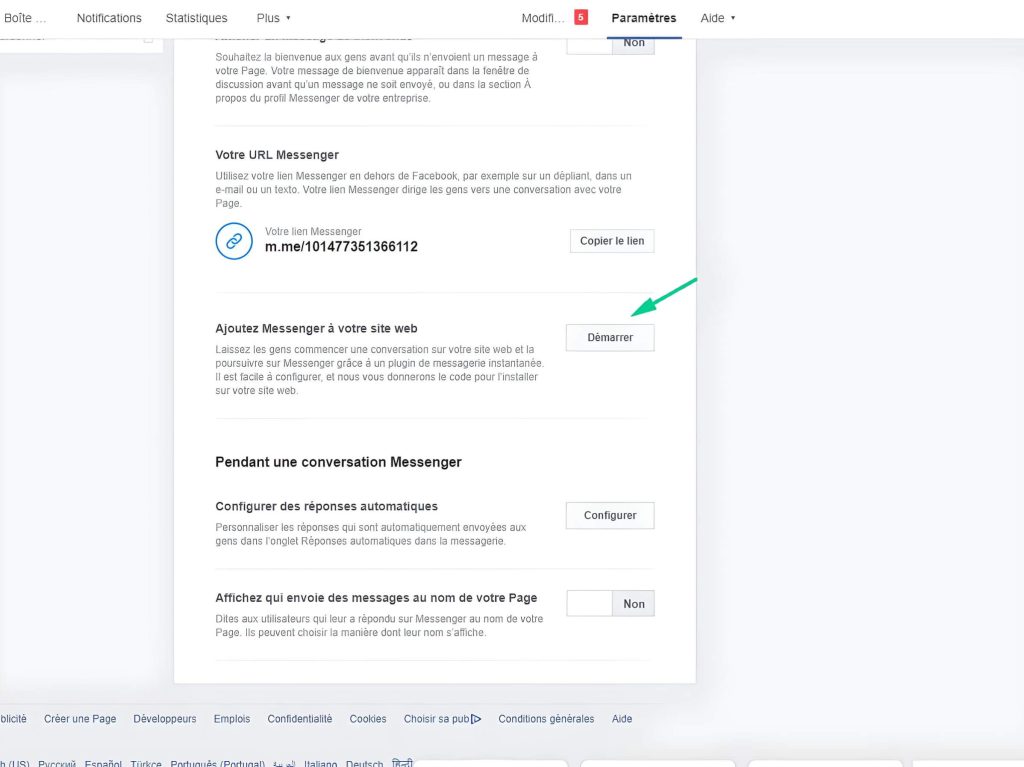
Task: Open the Conditions générales link
Action: pyautogui.click(x=546, y=718)
